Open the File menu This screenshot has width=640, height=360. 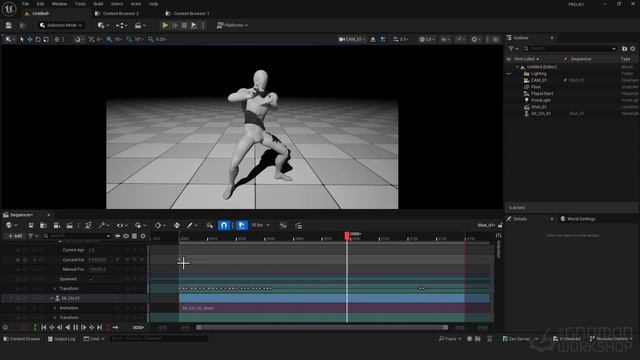point(25,4)
